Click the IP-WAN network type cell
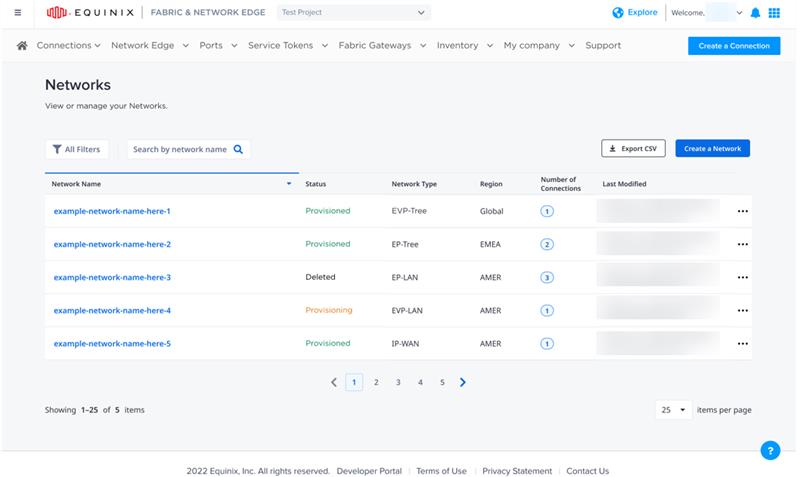Viewport: 800px width, 477px height. point(405,344)
